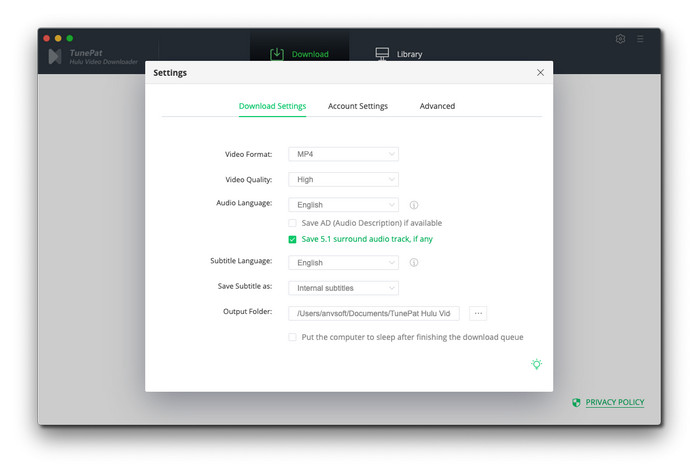Switch to Download Settings tab
Image resolution: width=699 pixels, height=473 pixels.
pyautogui.click(x=272, y=106)
